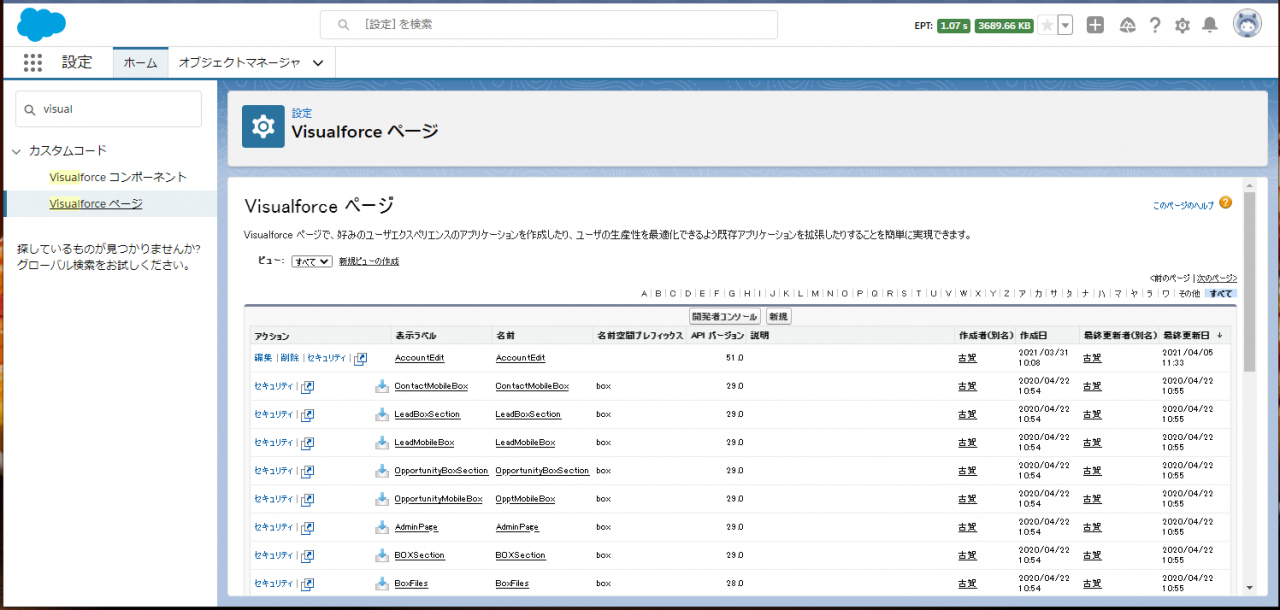This screenshot has height=610, width=1280.
Task: Open the オブジェクトマネージャ tab dropdown chevron
Action: coord(318,63)
